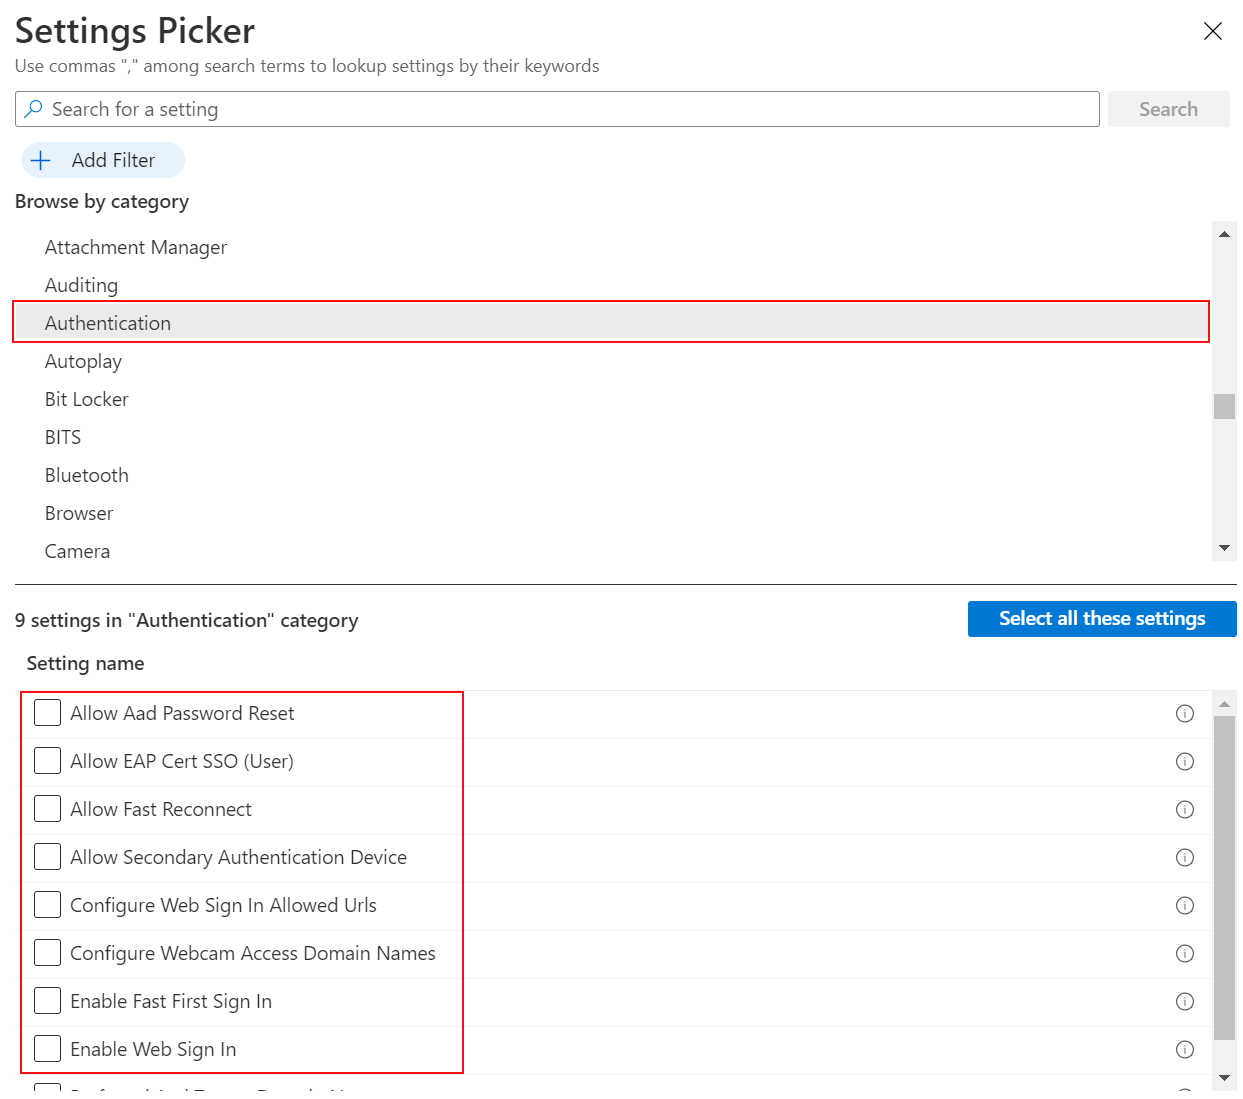The height and width of the screenshot is (1099, 1243).
Task: Focus the Search for a setting field
Action: (x=557, y=109)
